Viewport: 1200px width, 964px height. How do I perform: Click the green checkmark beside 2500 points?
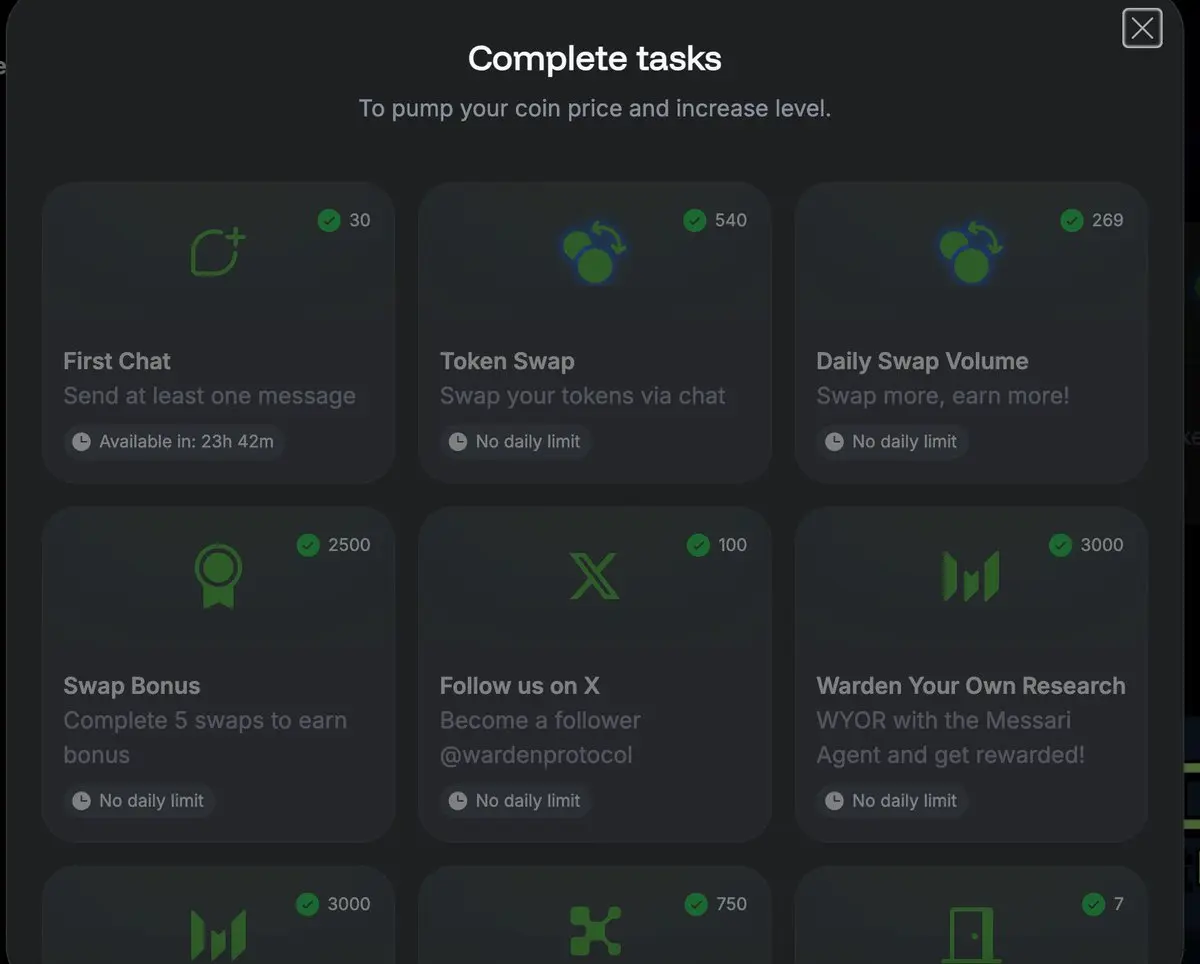click(x=308, y=545)
